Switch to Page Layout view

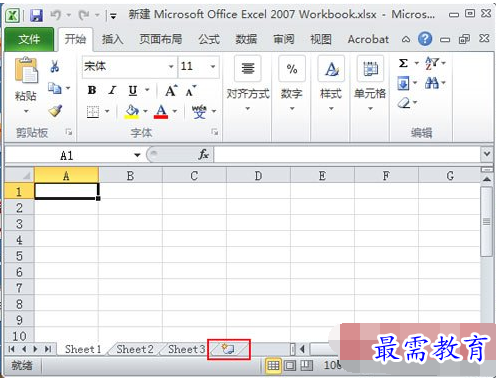coord(290,365)
